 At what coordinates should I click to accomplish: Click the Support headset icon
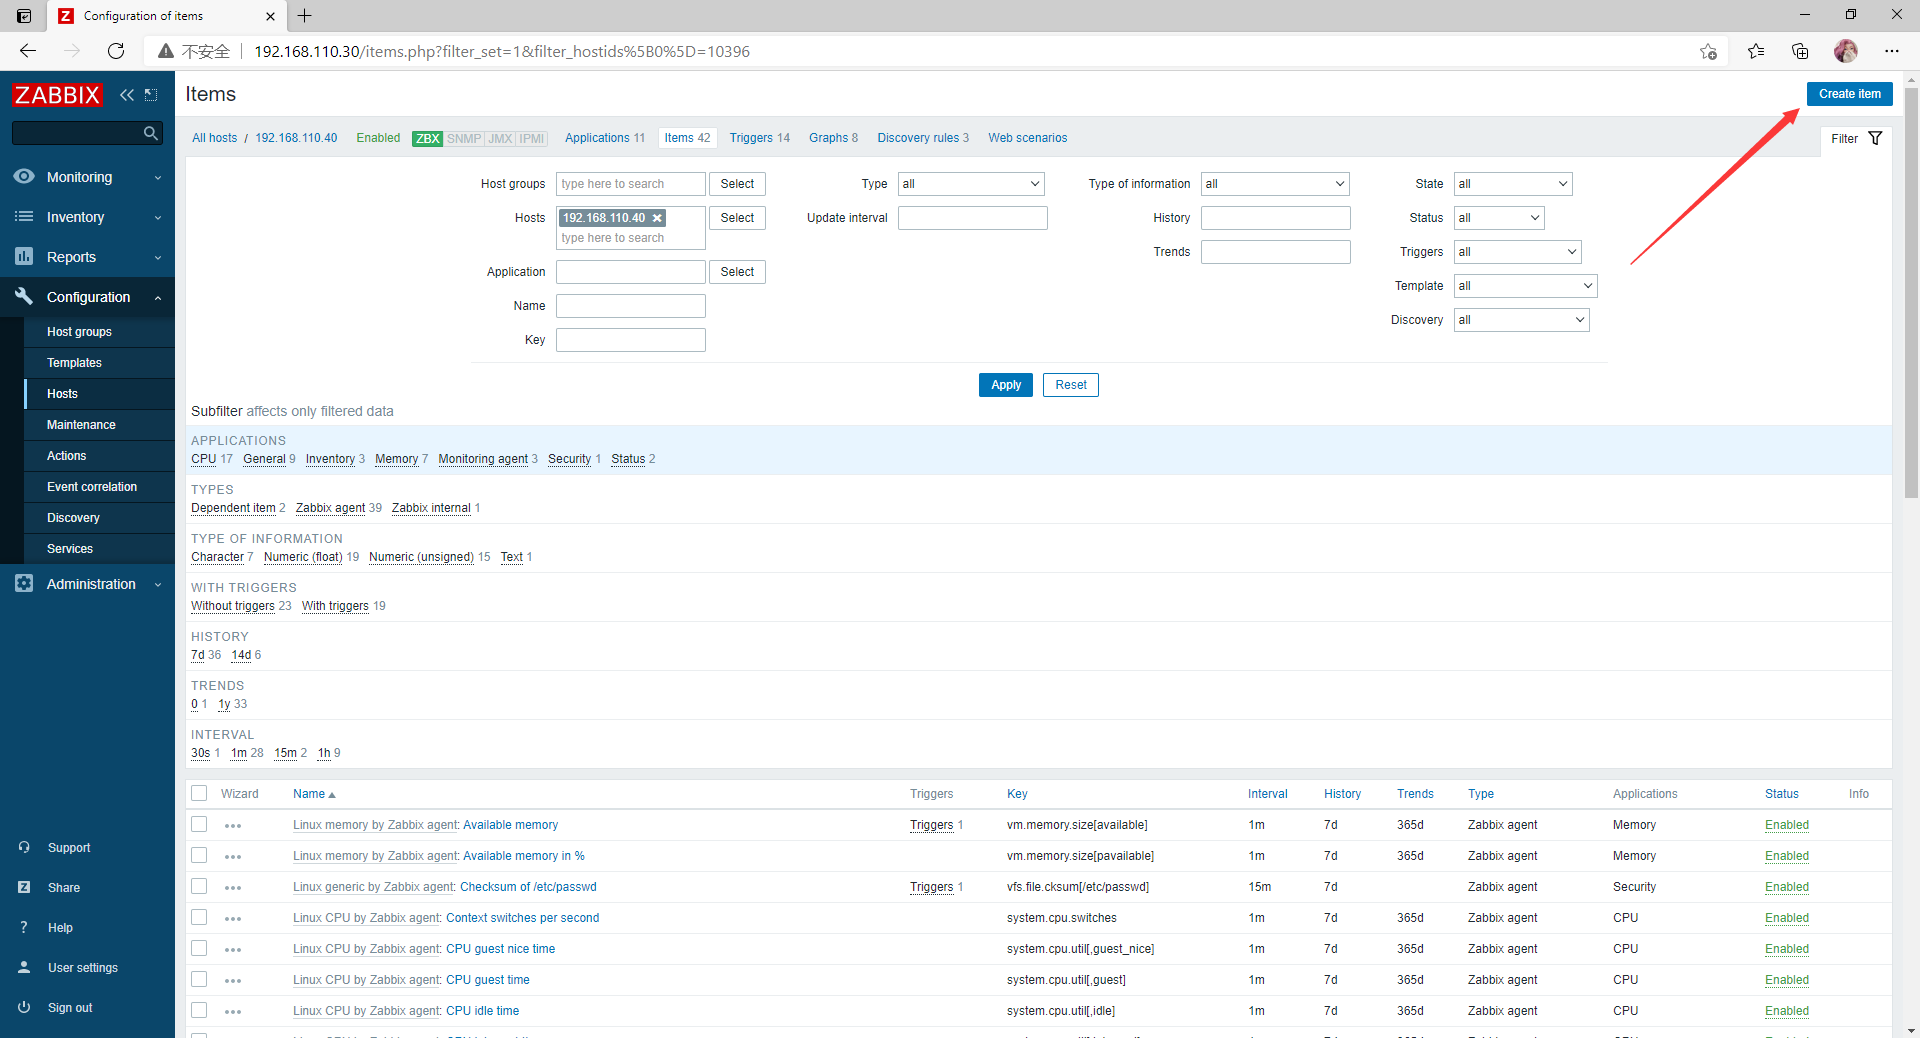24,847
